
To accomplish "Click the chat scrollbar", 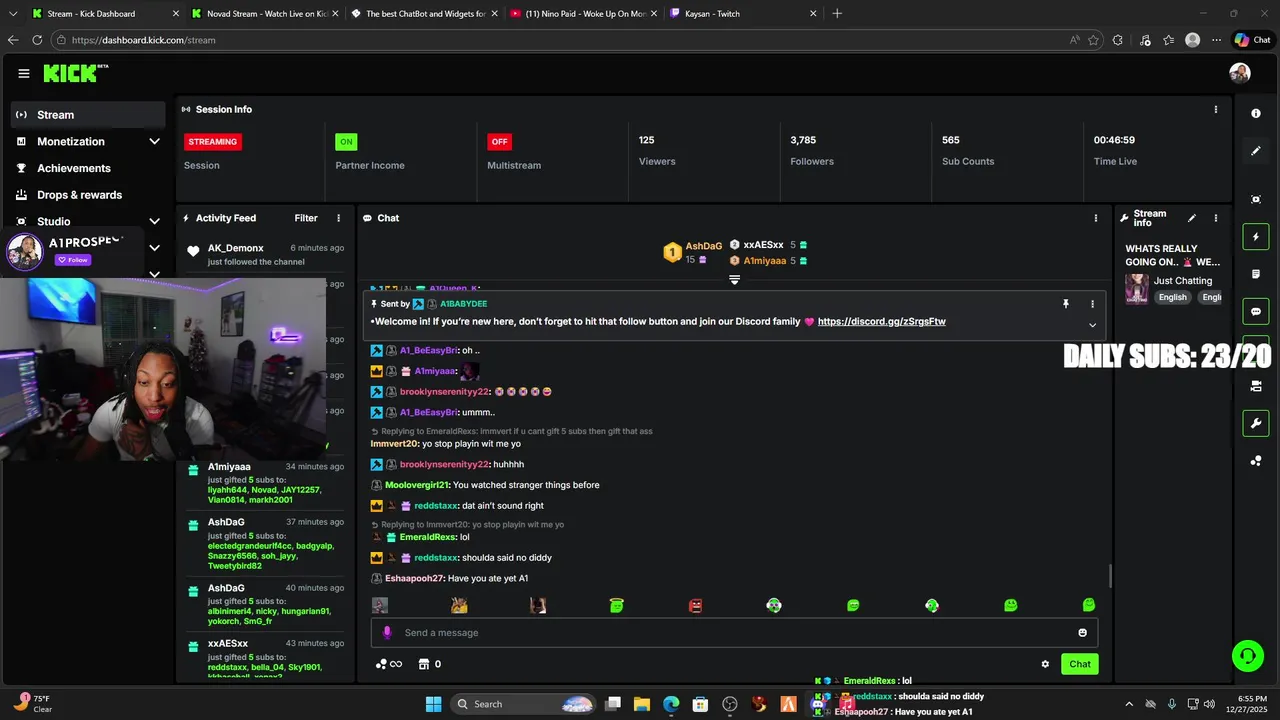I will (x=1110, y=576).
